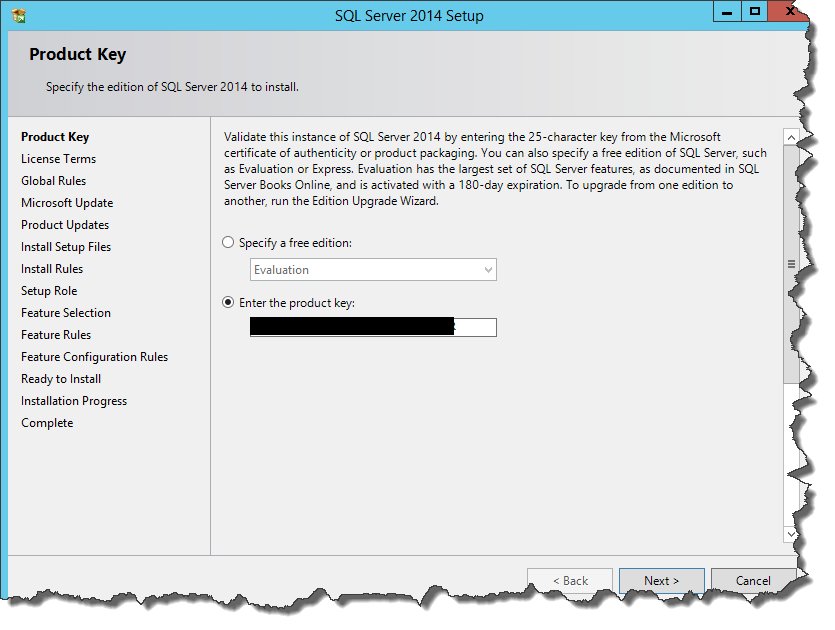
Task: Click the product key input field
Action: tap(372, 327)
